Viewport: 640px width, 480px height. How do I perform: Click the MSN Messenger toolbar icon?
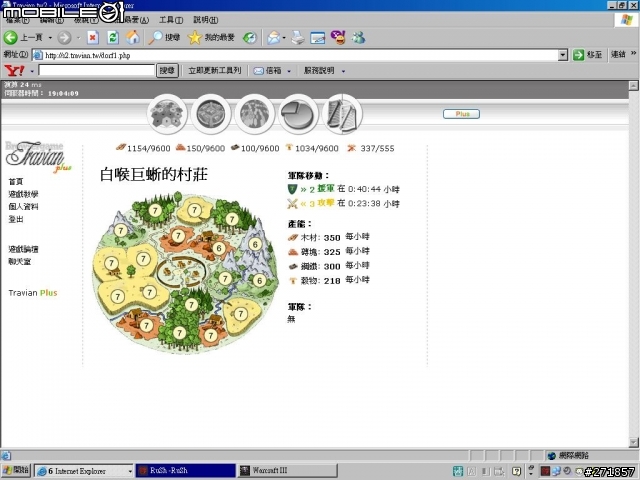(358, 38)
